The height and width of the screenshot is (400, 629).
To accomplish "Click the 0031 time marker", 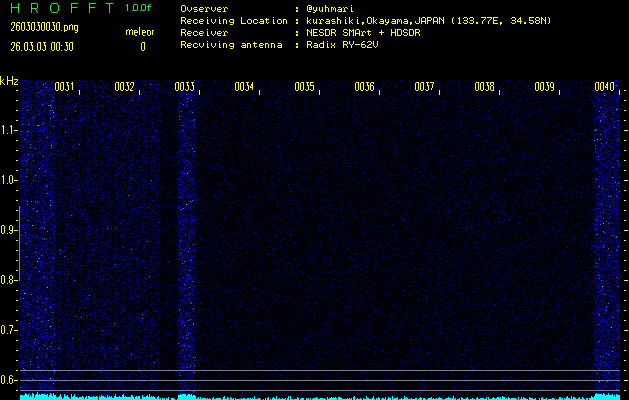I will [x=64, y=87].
